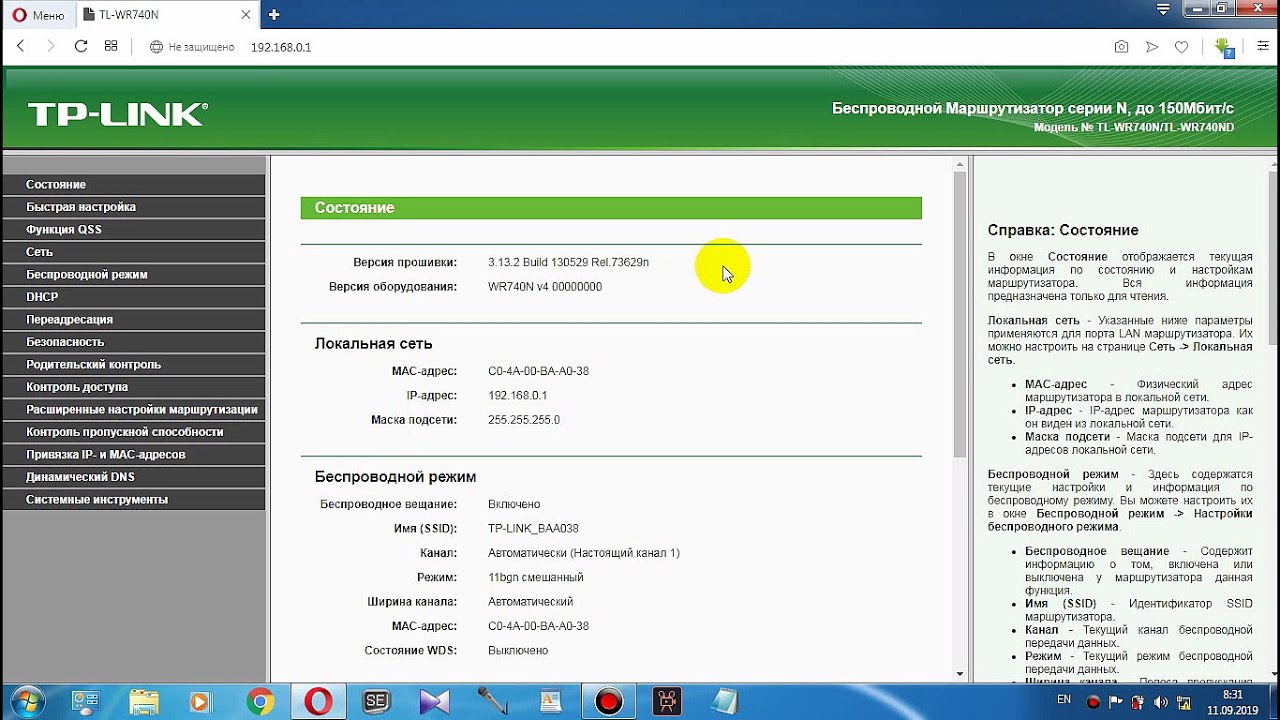Expand Переадресация menu section

pos(134,320)
